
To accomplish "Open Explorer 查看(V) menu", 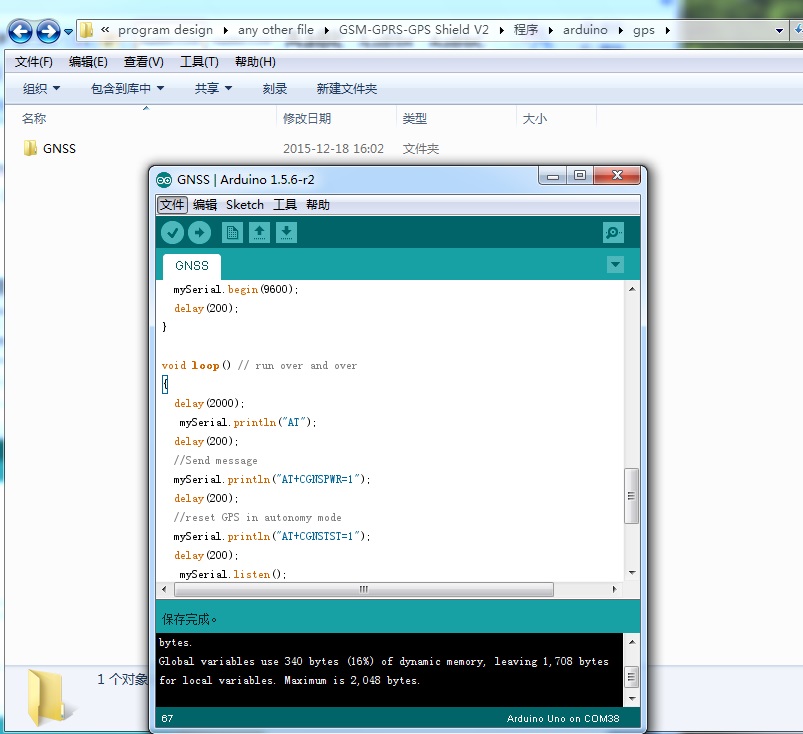I will (143, 62).
